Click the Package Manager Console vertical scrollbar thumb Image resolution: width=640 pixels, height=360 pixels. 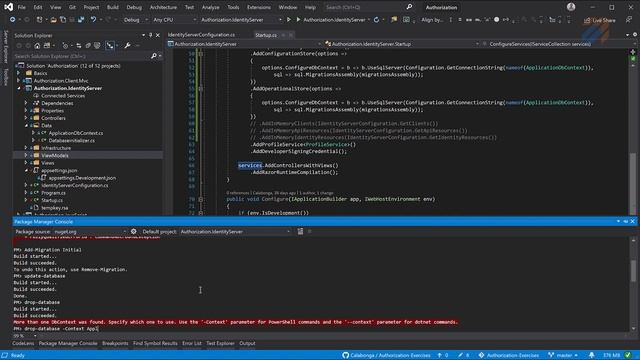(x=633, y=270)
